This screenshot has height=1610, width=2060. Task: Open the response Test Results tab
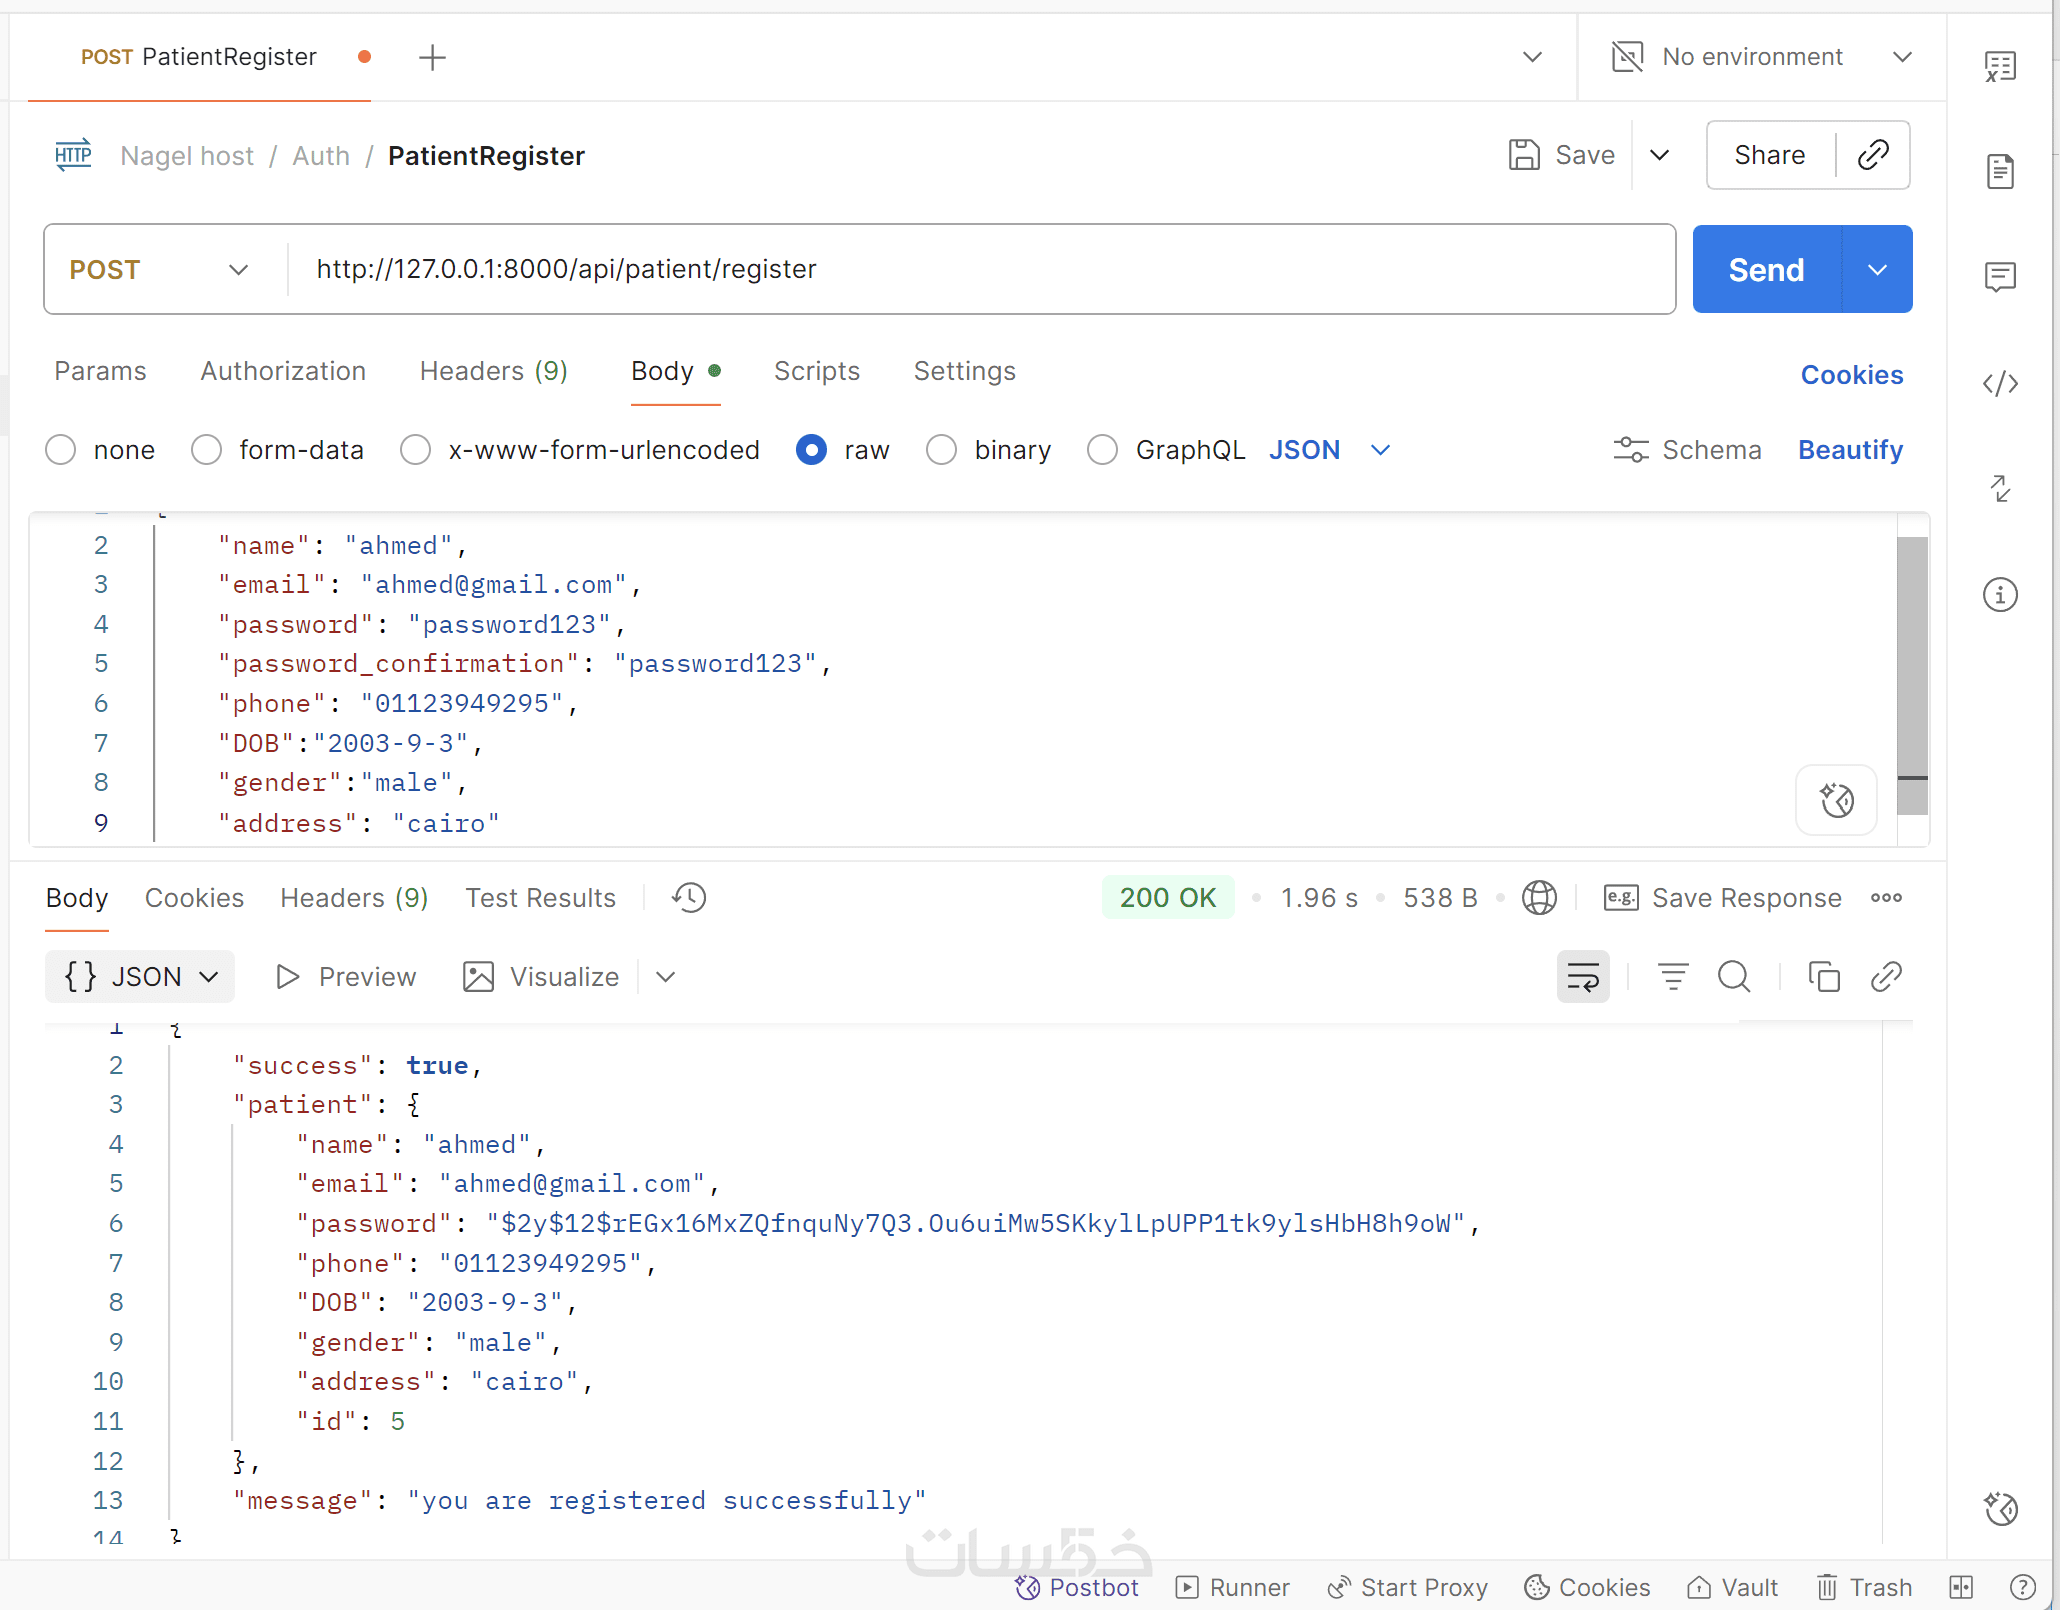[540, 898]
